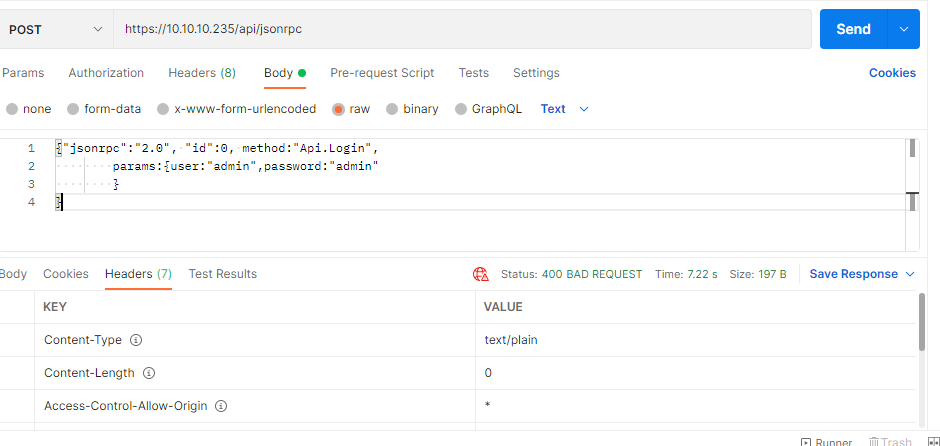Screen dimensions: 940x446
Task: Open the Send button arrow dropdown
Action: pos(904,29)
